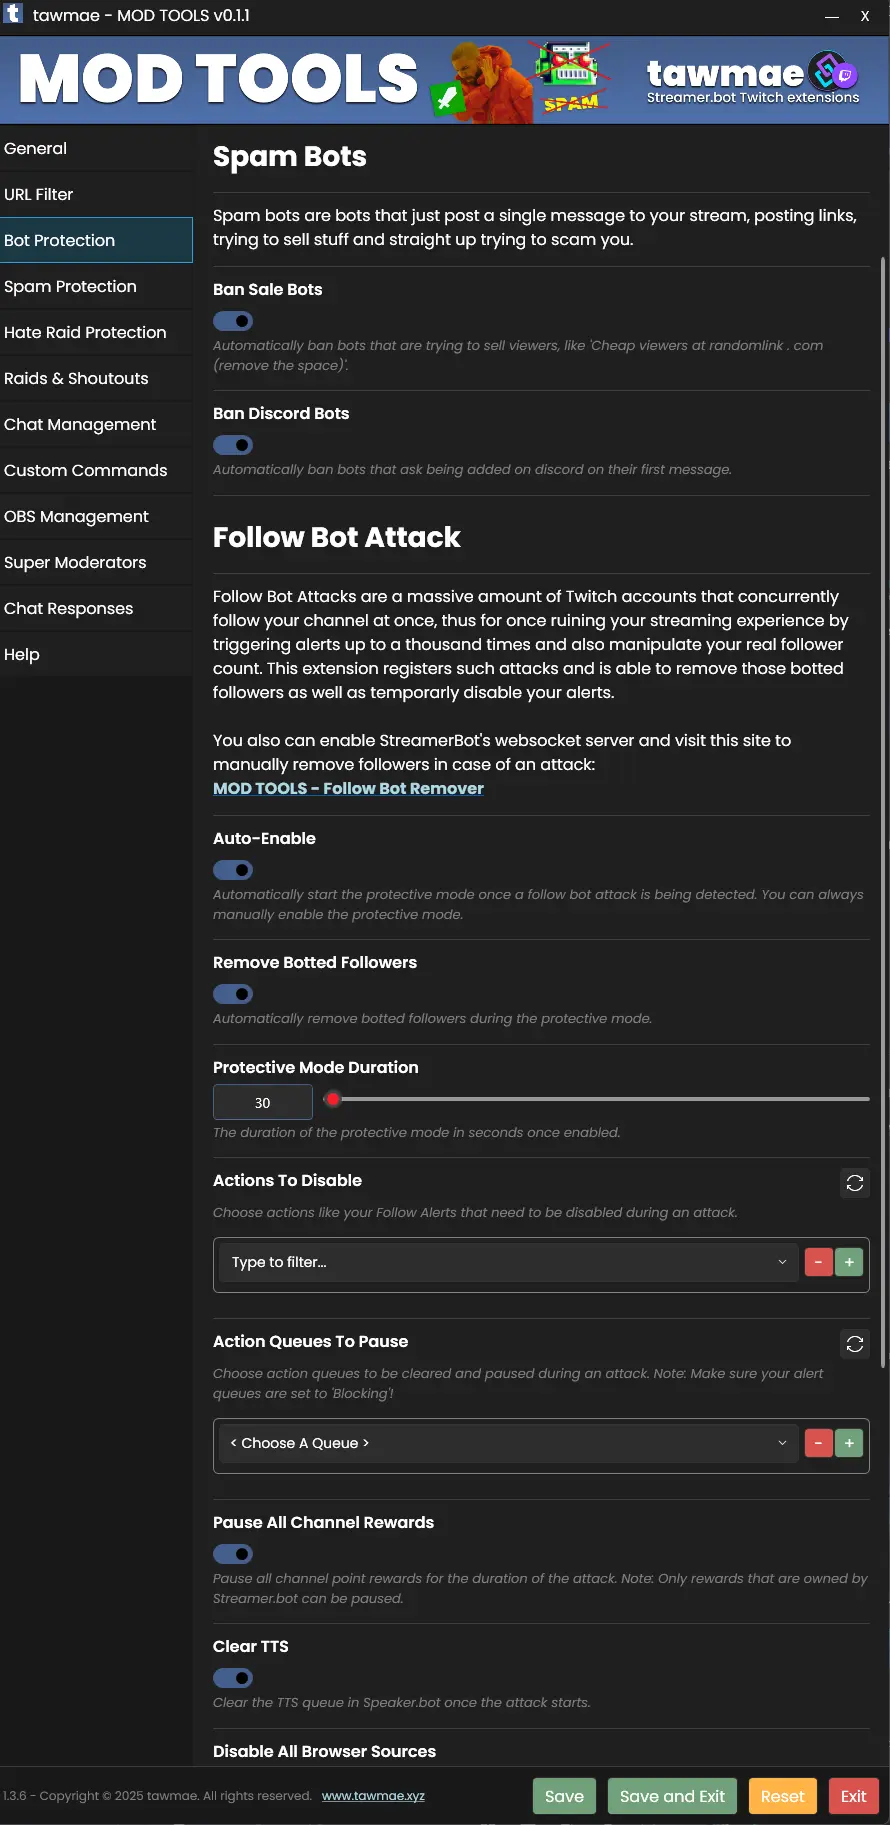Click the 'Spam Bots' heading
Viewport: 890px width, 1825px height.
(290, 156)
